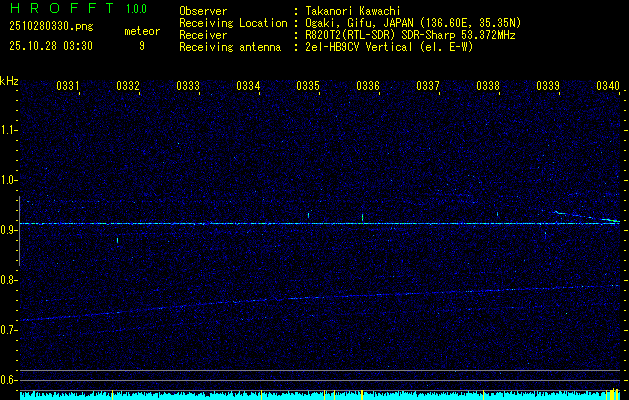Screen dimensions: 629x400
Task: Click the R820T2 receiver description
Action: click(410, 35)
